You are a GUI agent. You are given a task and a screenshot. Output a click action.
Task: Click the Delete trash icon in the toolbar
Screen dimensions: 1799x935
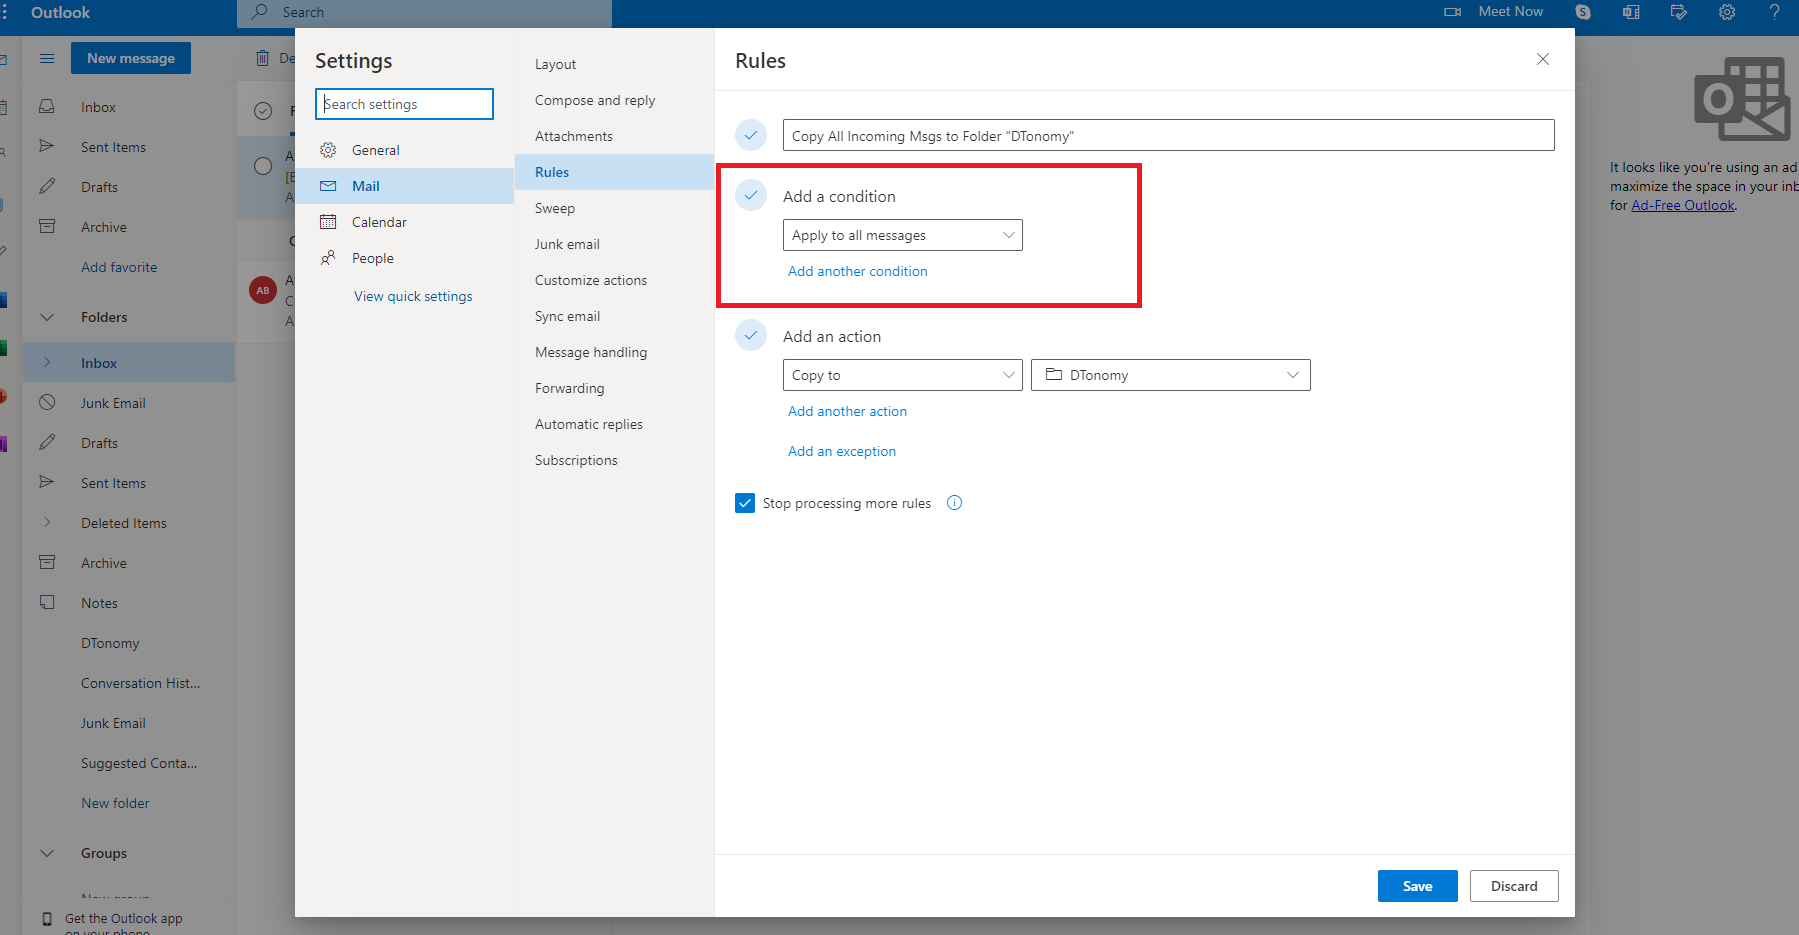[x=263, y=58]
